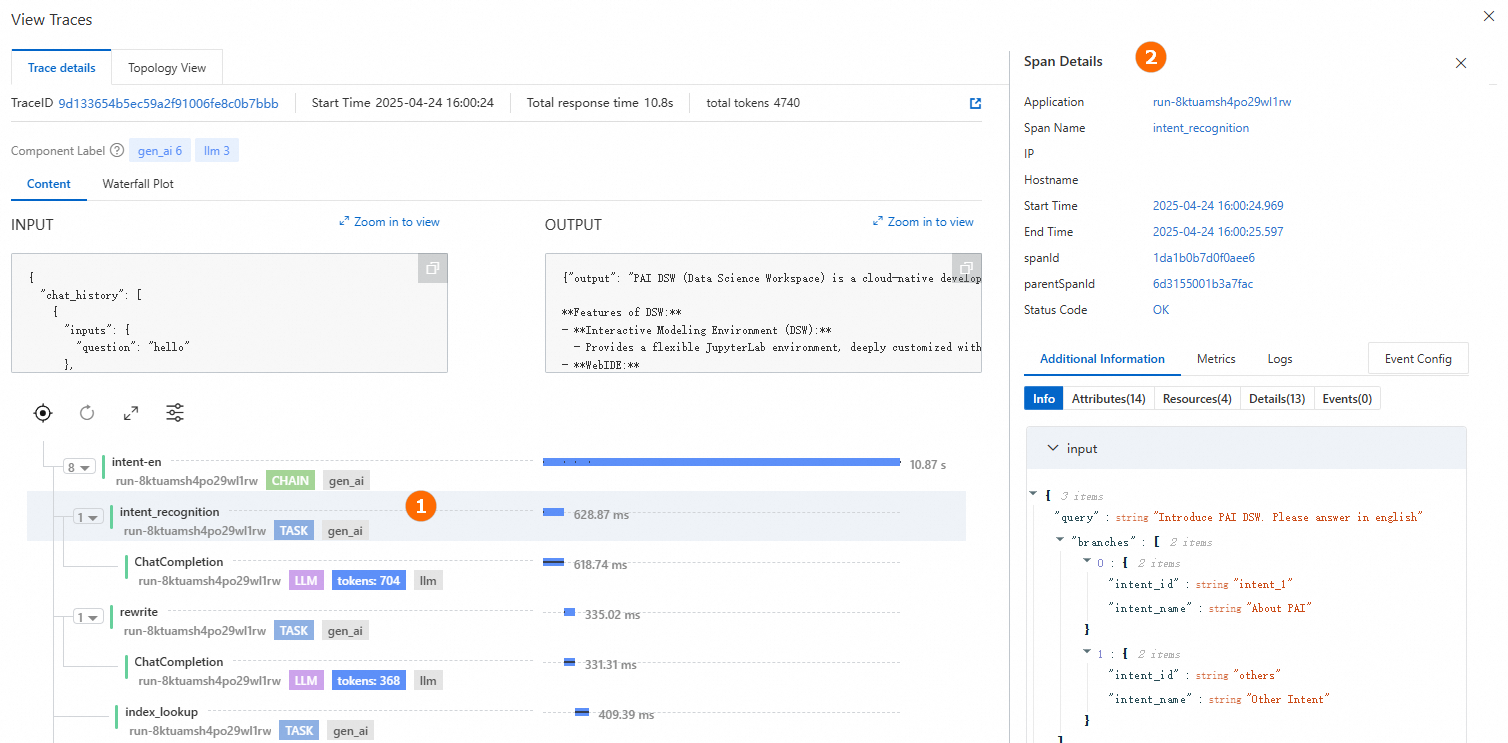The height and width of the screenshot is (743, 1508).
Task: Click the Start Time value 2025-04-24 16:00:24.969
Action: 1218,206
